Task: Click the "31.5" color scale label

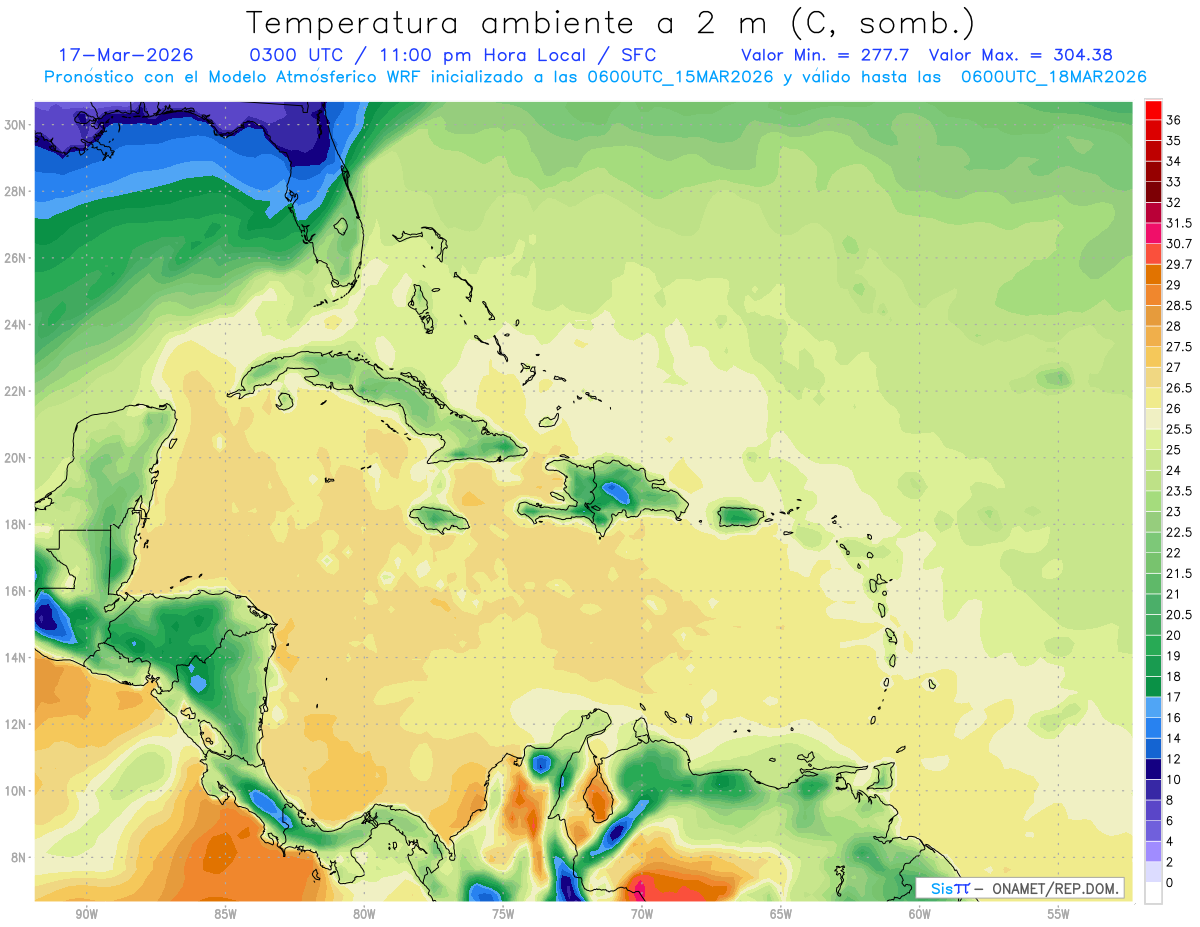Action: click(1179, 223)
